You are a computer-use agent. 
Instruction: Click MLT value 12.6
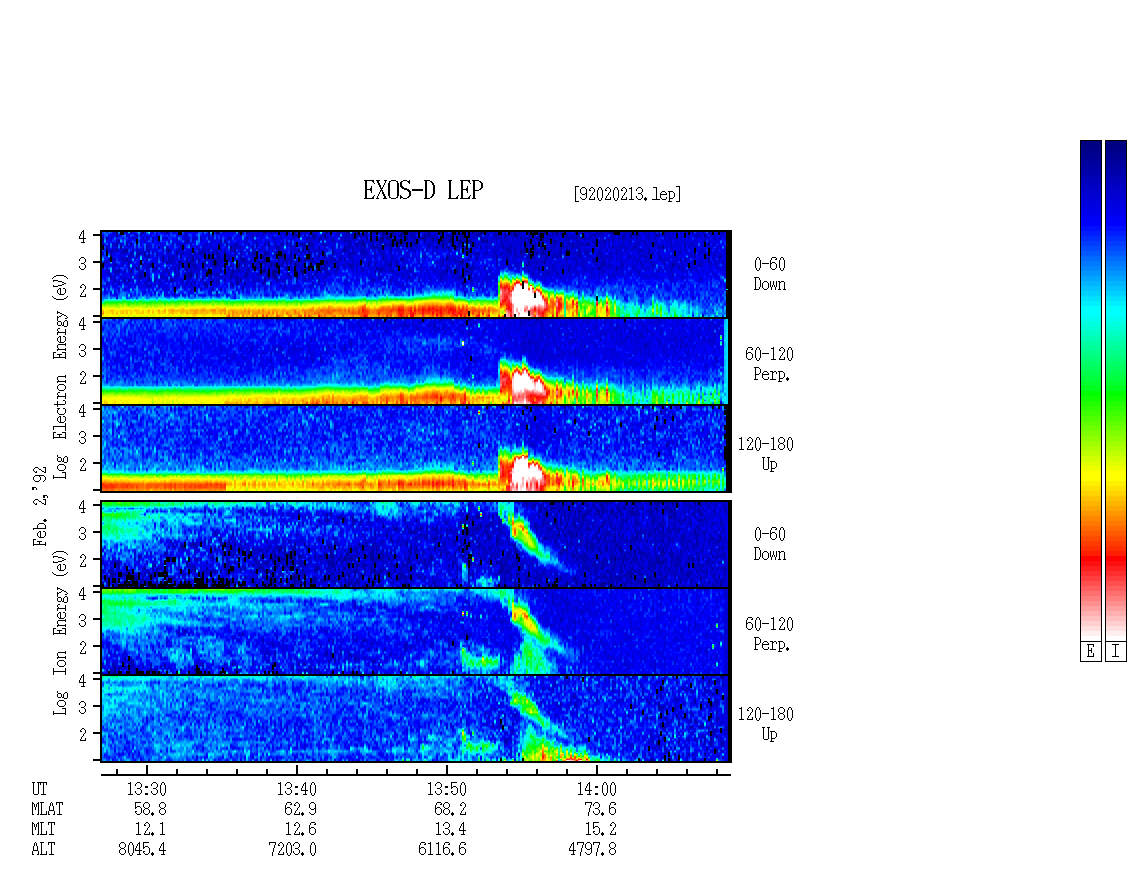300,829
